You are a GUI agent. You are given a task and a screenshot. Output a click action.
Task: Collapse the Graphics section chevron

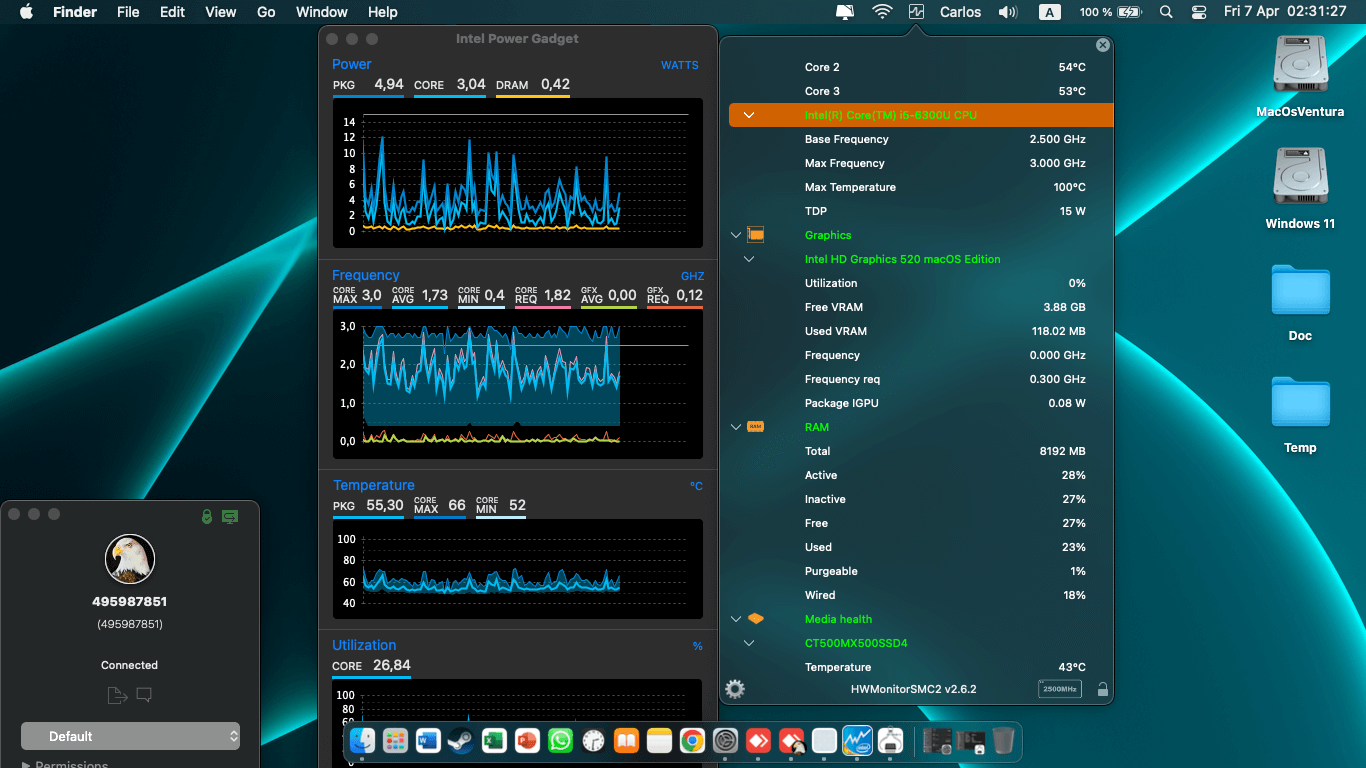(736, 235)
